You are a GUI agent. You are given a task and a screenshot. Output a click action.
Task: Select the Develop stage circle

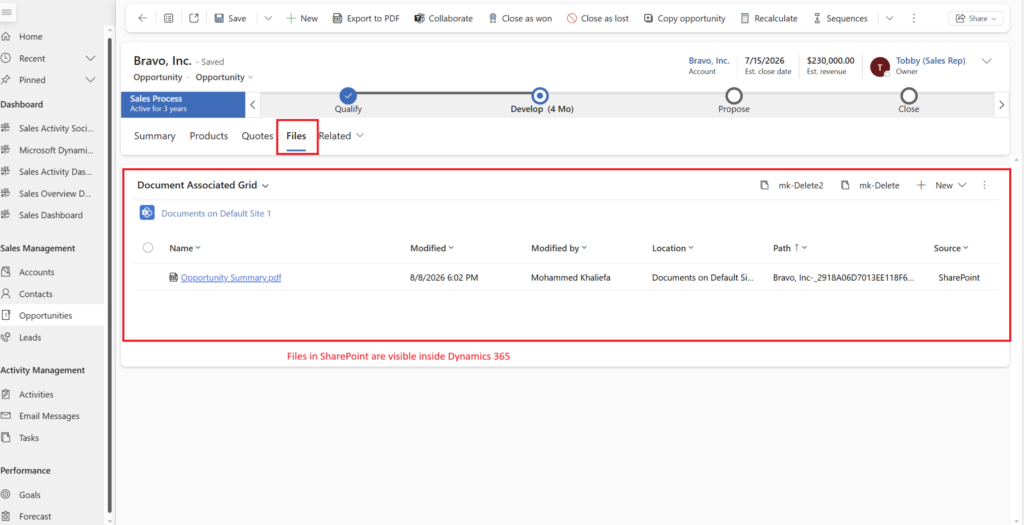(539, 96)
